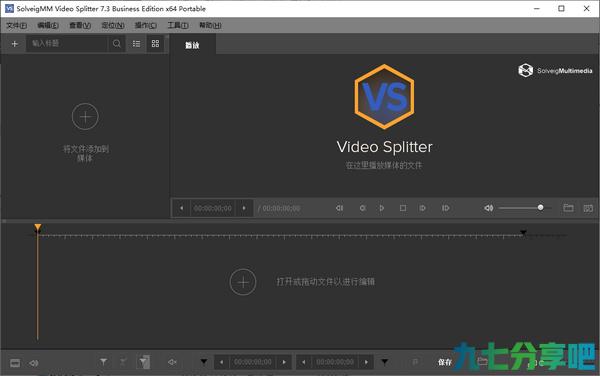
Task: Open the 定位(N) menu
Action: pos(113,25)
